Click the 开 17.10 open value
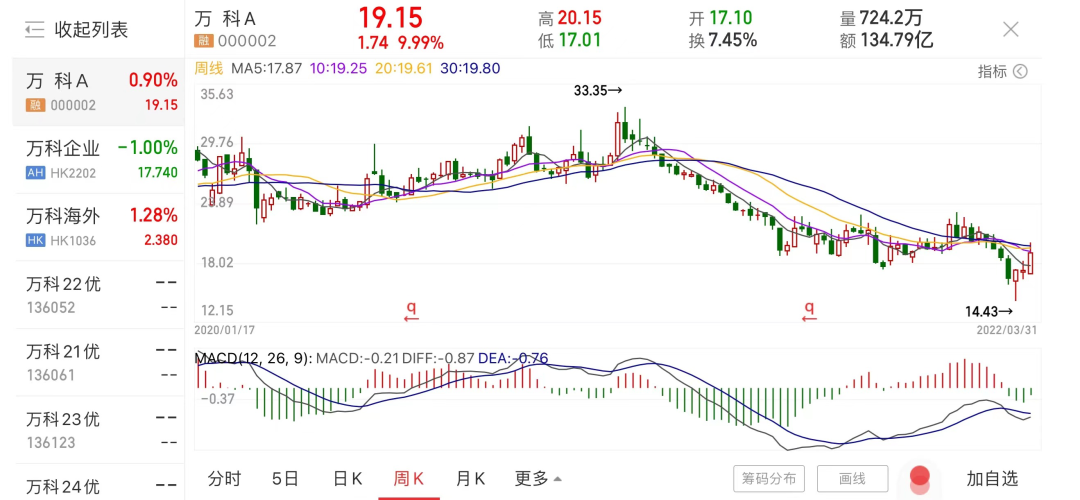The width and height of the screenshot is (1080, 500). pyautogui.click(x=720, y=19)
